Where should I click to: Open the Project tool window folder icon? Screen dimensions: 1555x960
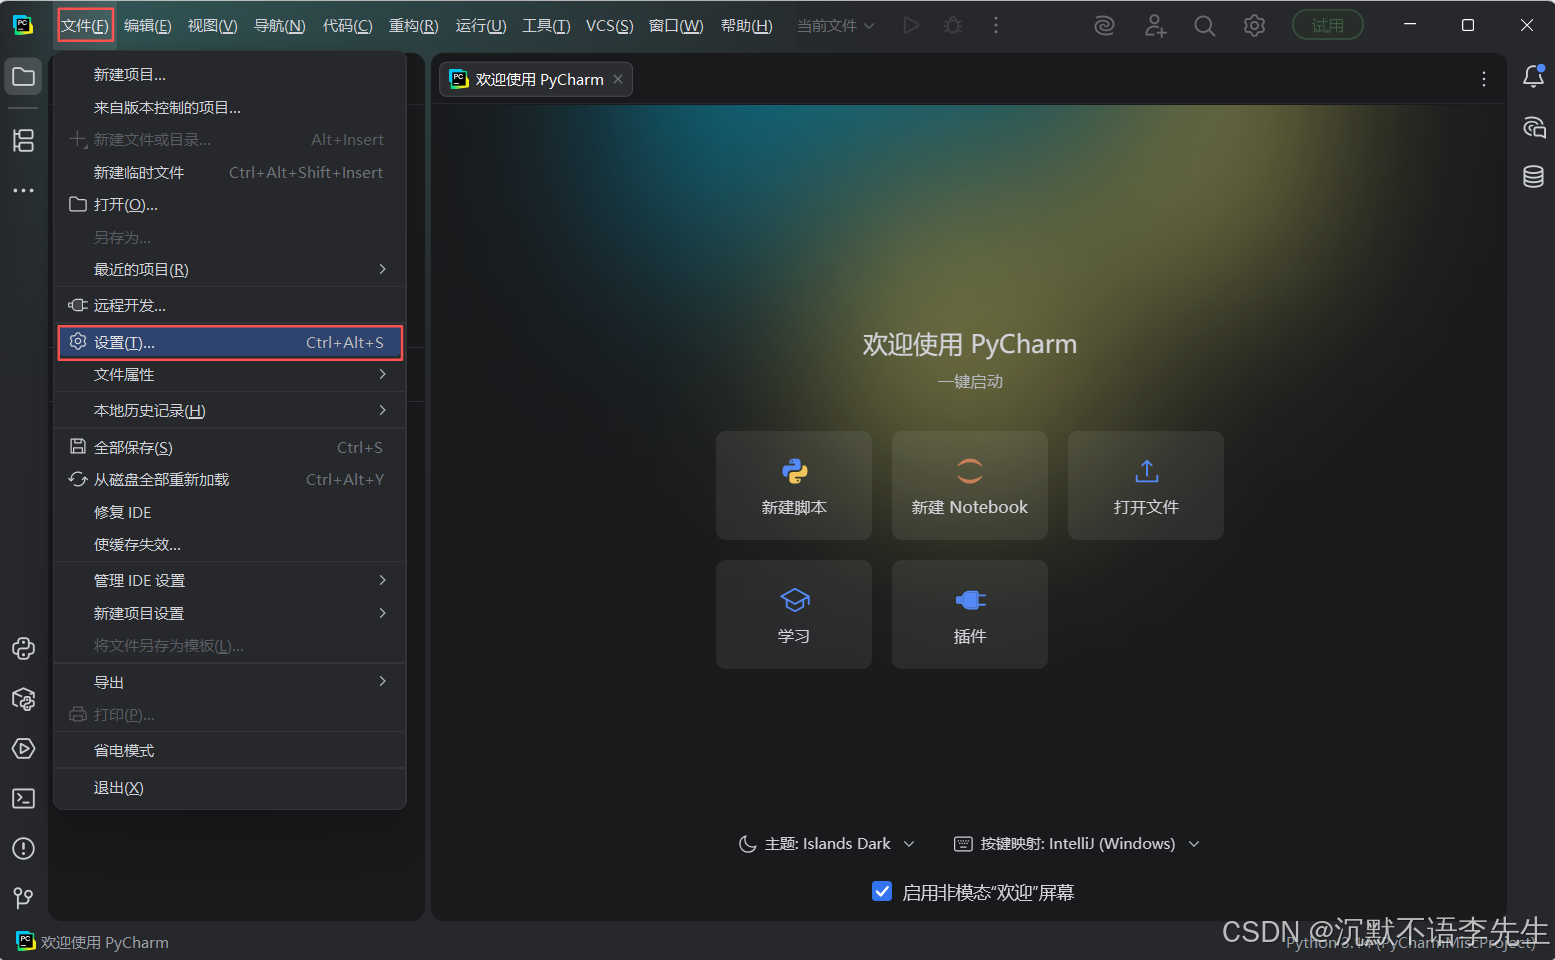point(23,77)
